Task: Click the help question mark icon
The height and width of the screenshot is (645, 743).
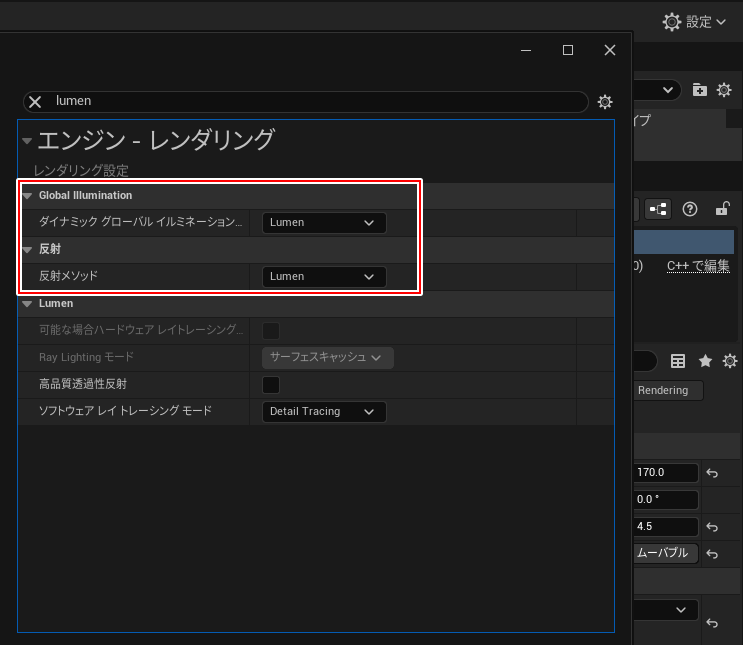Action: [x=689, y=209]
